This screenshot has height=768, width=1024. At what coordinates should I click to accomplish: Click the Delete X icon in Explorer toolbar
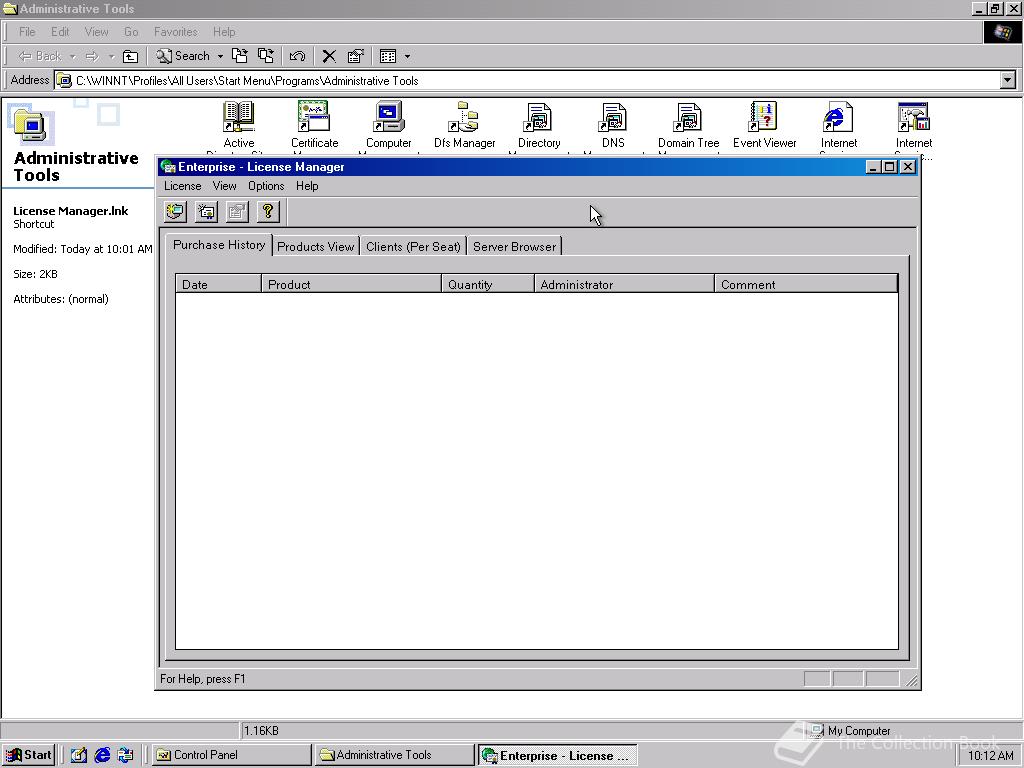click(328, 56)
